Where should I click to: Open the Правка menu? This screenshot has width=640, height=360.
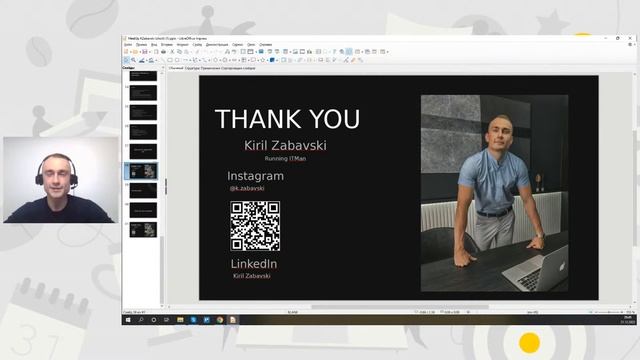(141, 44)
